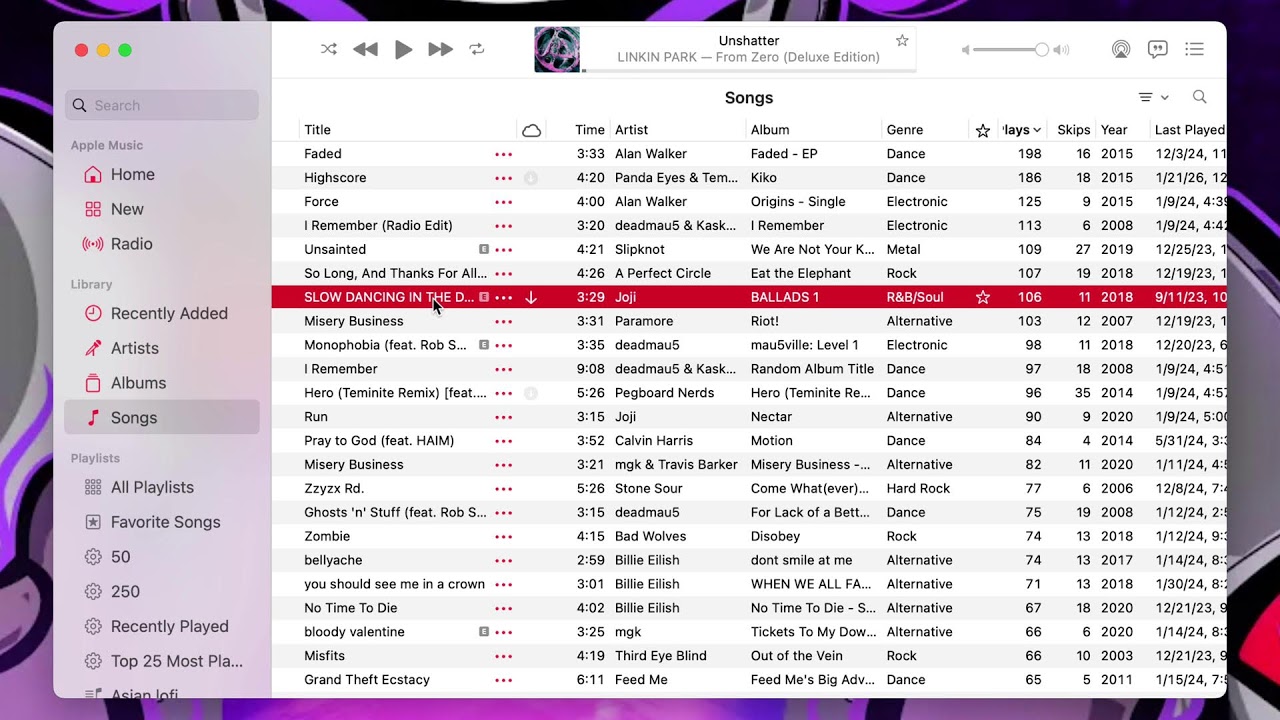
Task: Open more options for SLOW DANCING IN THE DARK
Action: [x=503, y=298]
